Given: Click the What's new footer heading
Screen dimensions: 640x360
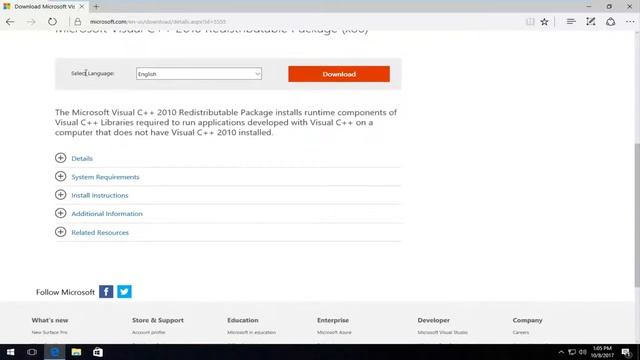Looking at the screenshot, I should (50, 320).
